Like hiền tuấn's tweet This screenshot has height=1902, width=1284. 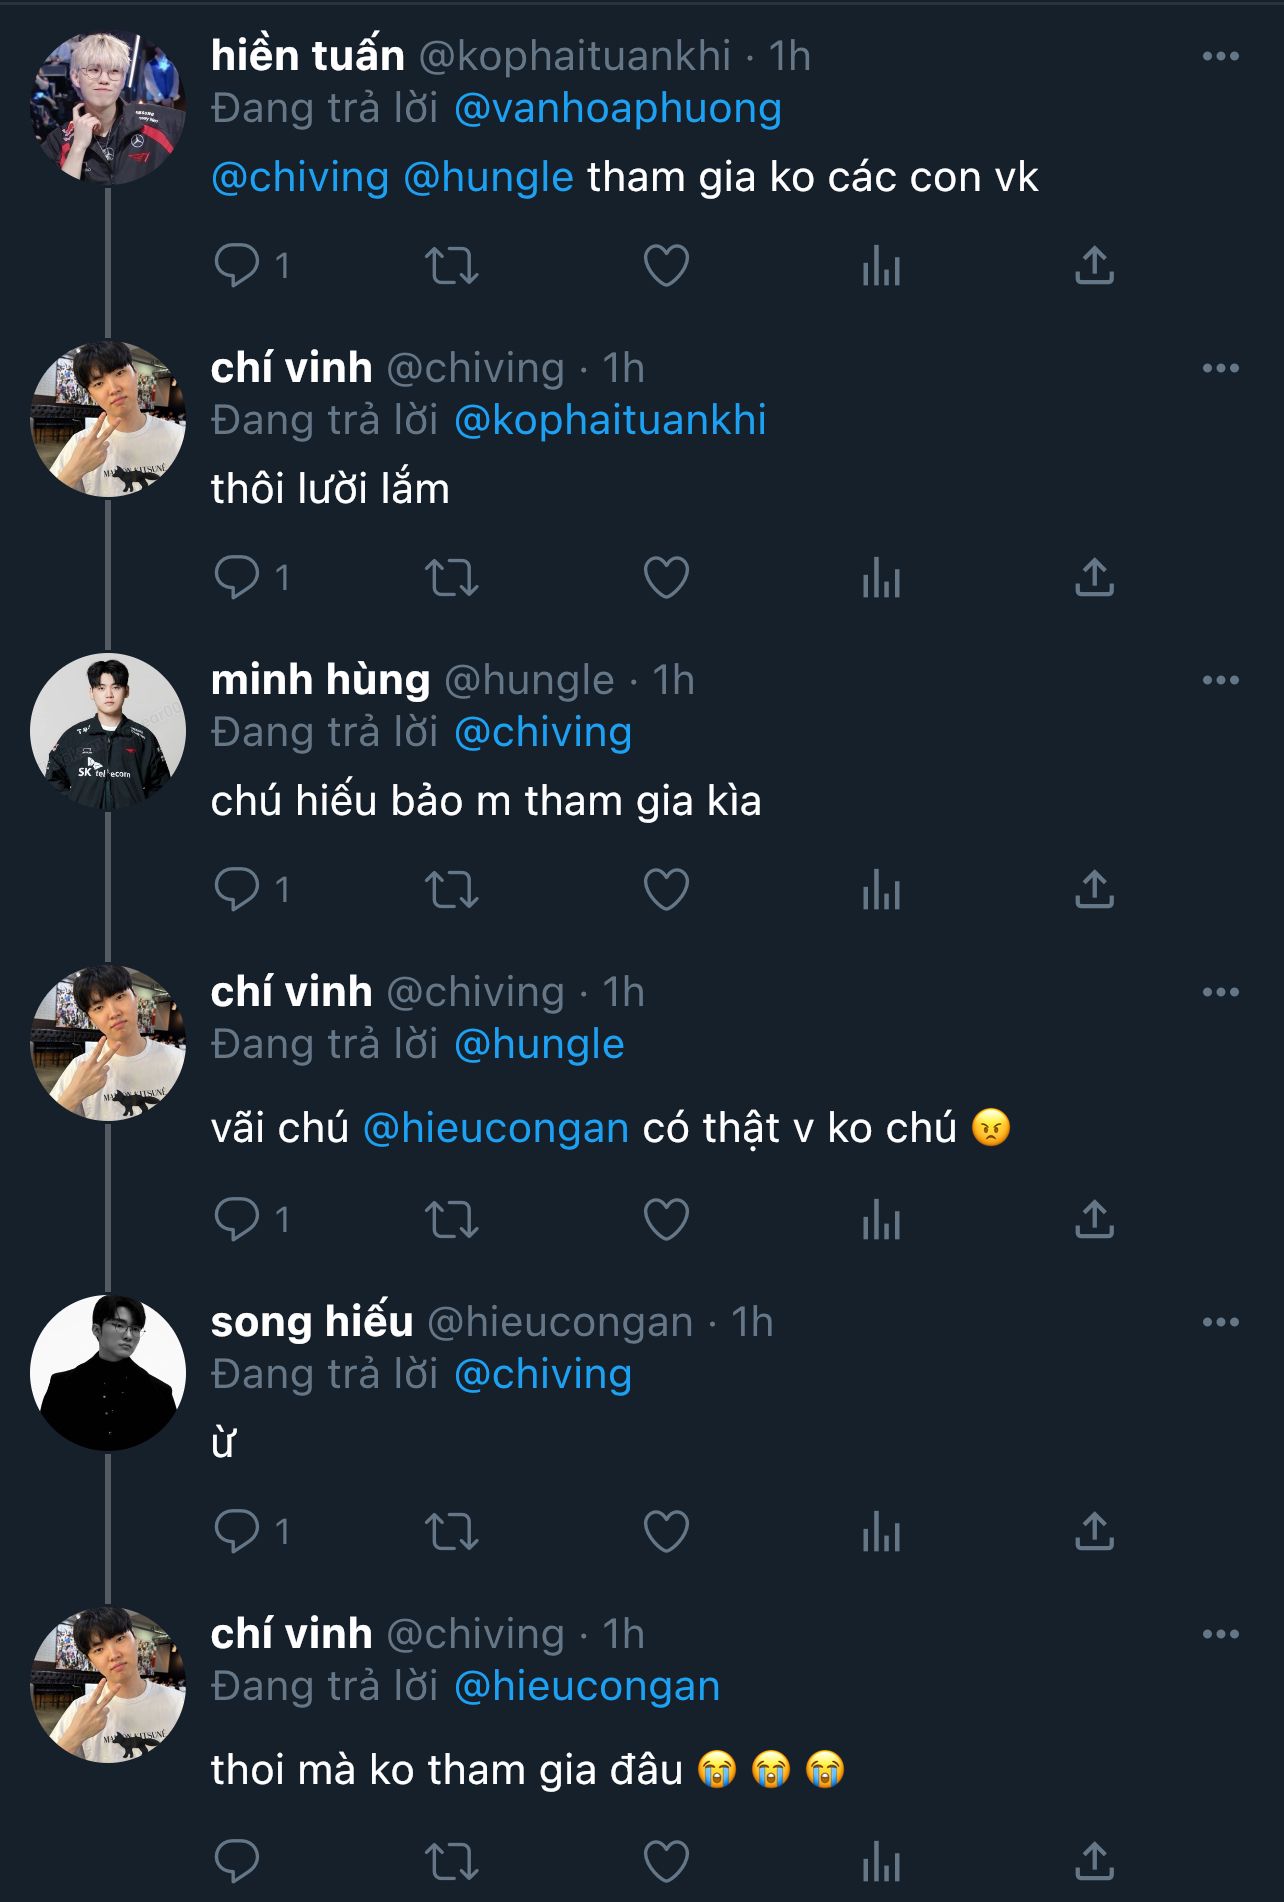666,266
